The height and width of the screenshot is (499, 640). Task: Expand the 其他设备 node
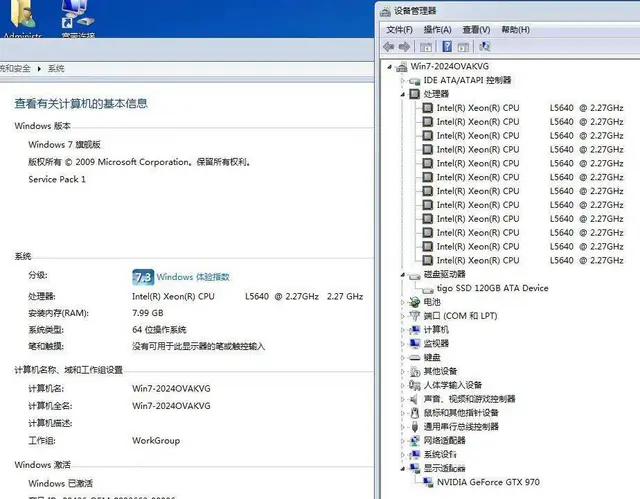point(403,372)
